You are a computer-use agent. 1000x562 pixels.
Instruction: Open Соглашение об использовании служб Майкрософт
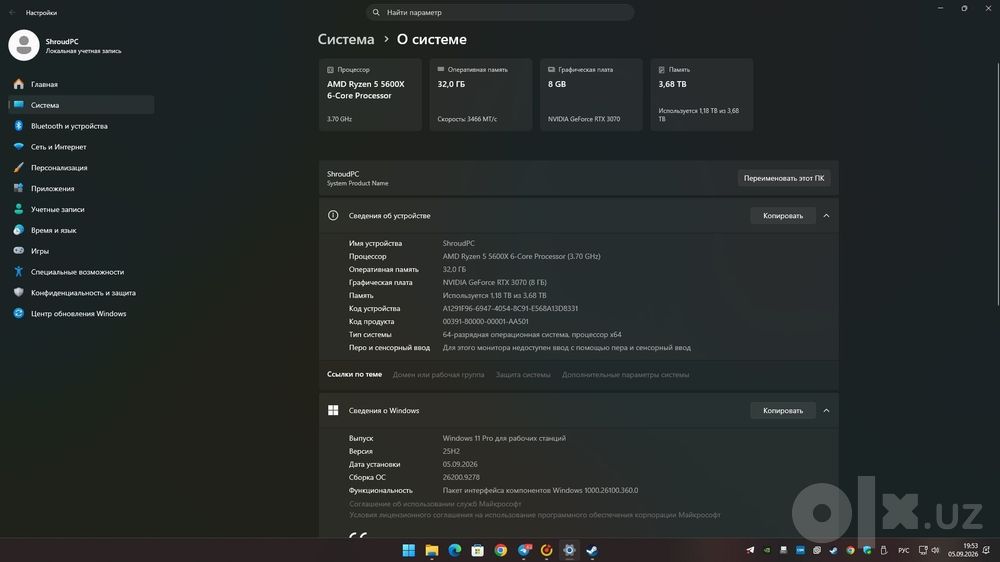tap(435, 504)
